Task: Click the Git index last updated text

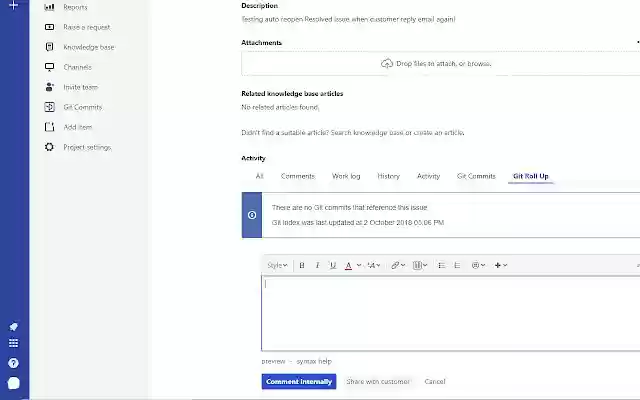Action: coord(358,222)
